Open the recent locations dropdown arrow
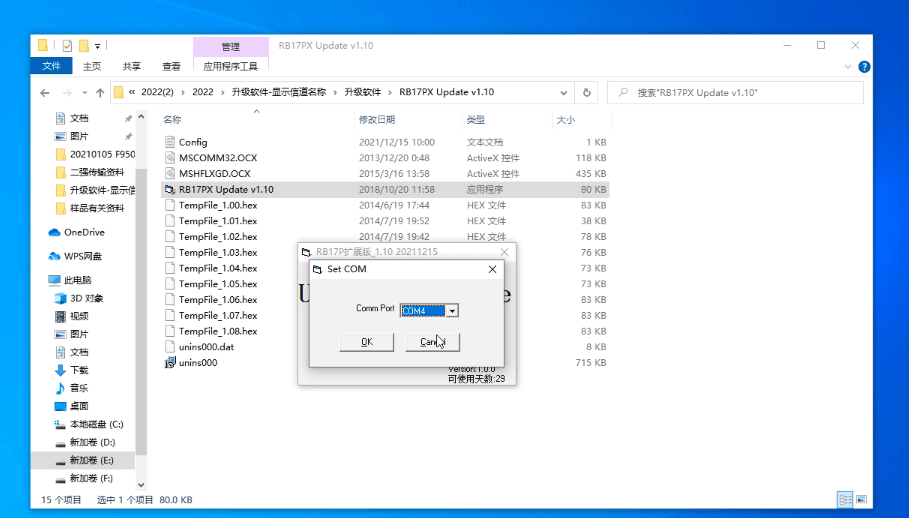Screen dimensions: 909x518 (84, 92)
